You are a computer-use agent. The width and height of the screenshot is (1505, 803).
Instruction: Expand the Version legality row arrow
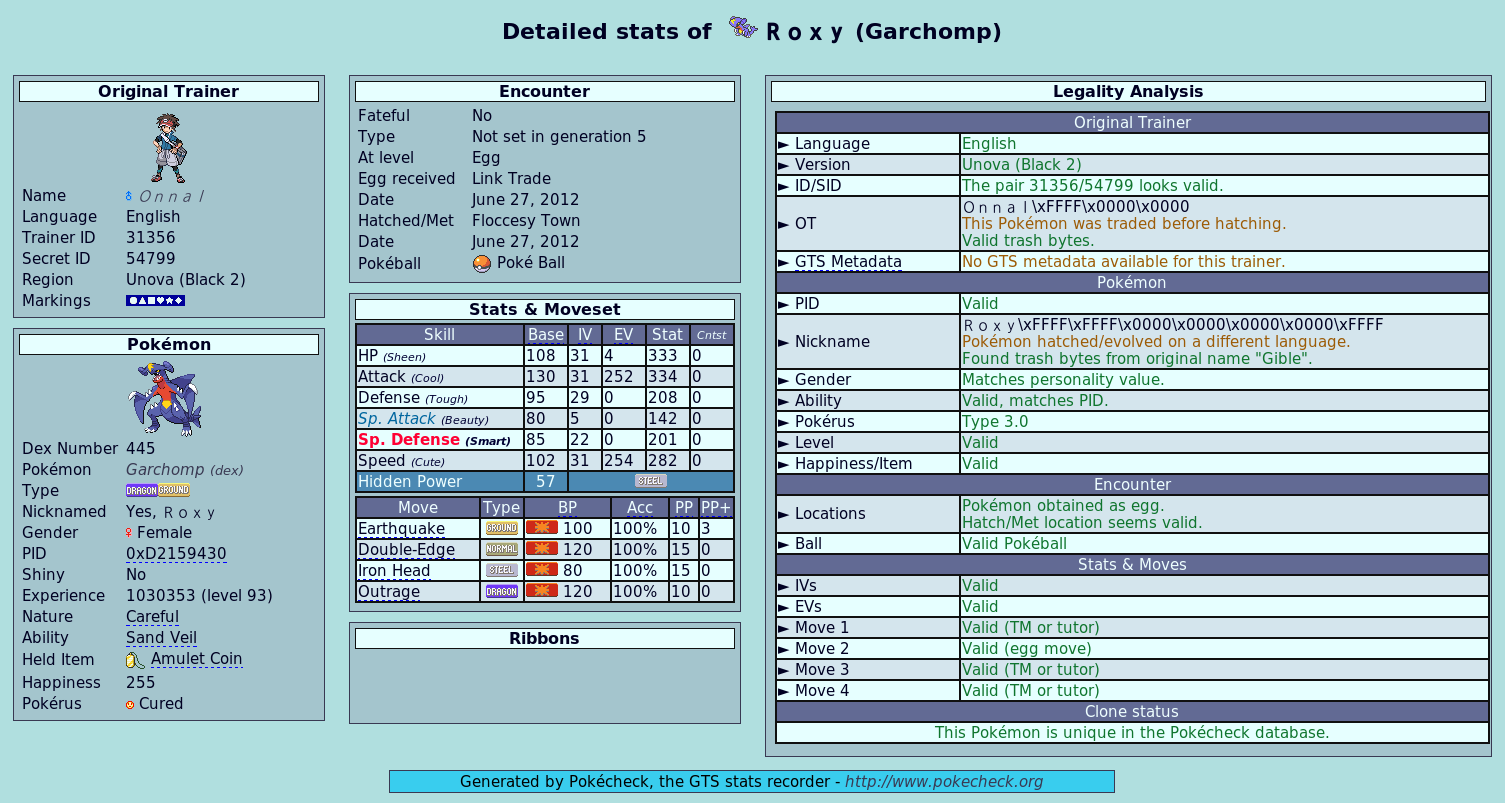pos(784,165)
